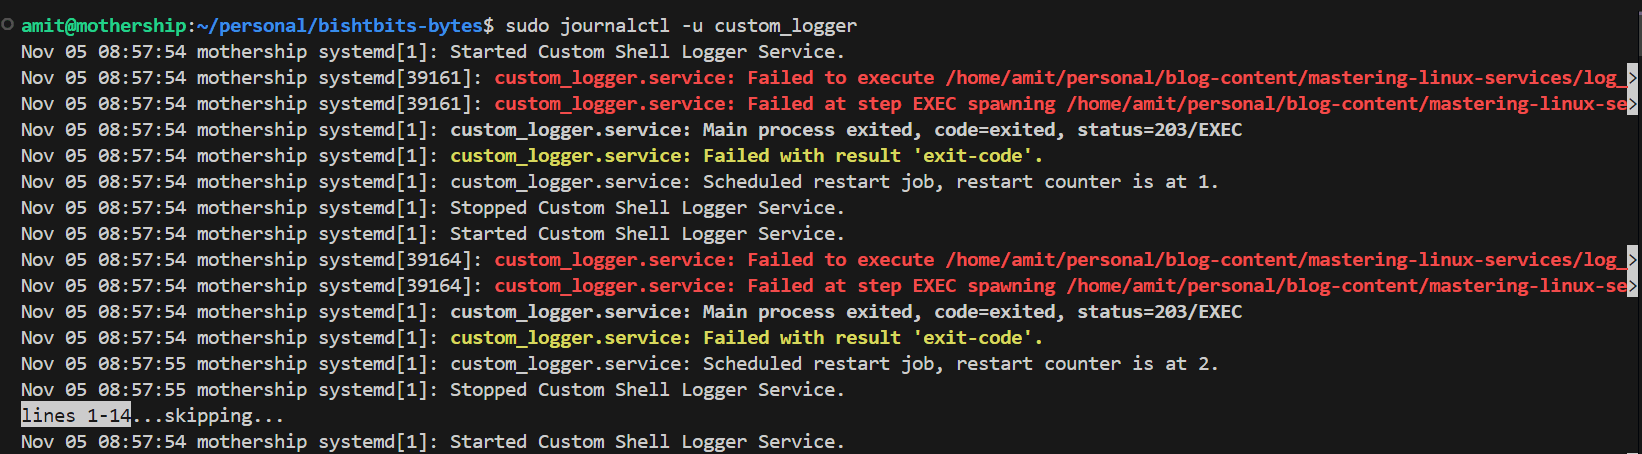The image size is (1642, 454).
Task: Click yellow 'Failed with result' line above restart counter 1
Action: 746,156
